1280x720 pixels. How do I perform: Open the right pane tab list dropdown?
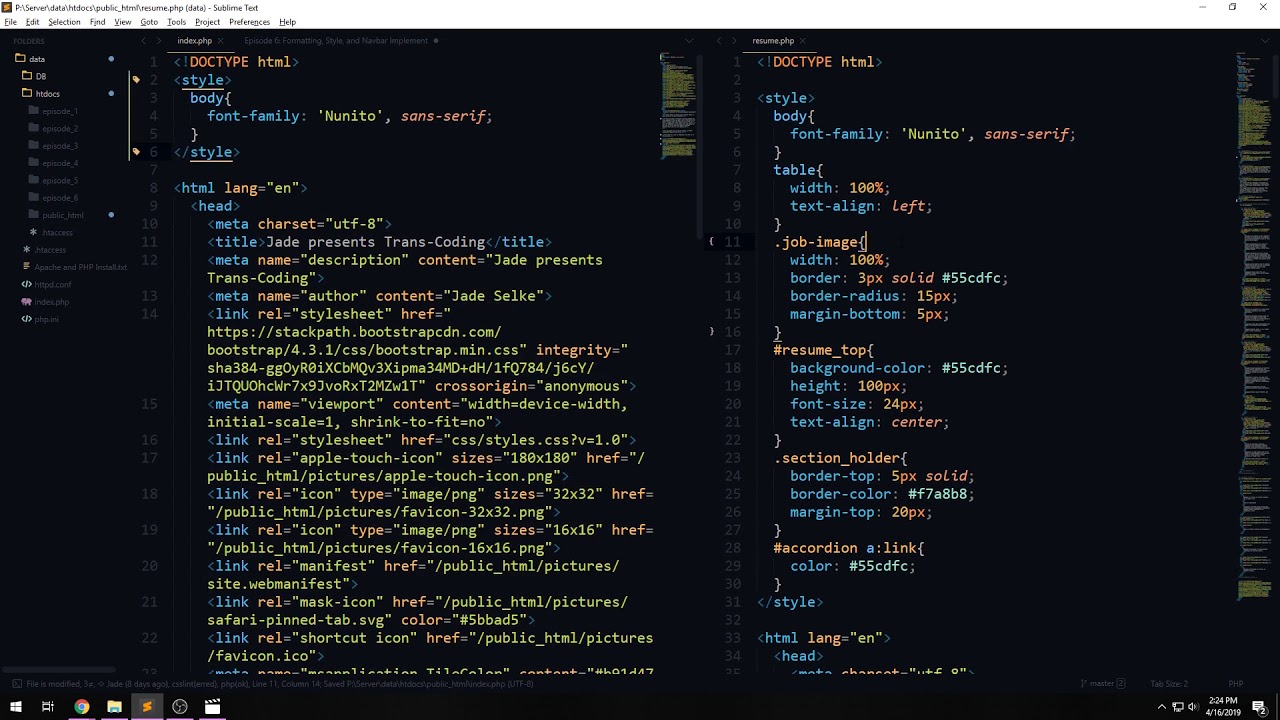1265,41
